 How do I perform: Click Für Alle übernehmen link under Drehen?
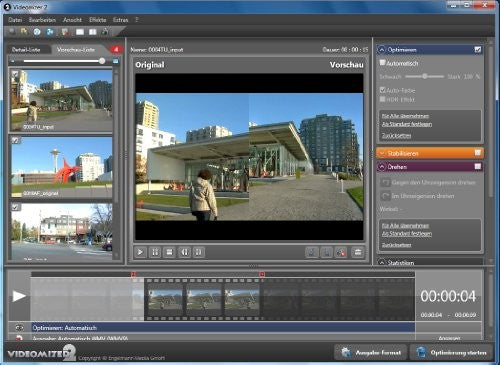(x=405, y=226)
